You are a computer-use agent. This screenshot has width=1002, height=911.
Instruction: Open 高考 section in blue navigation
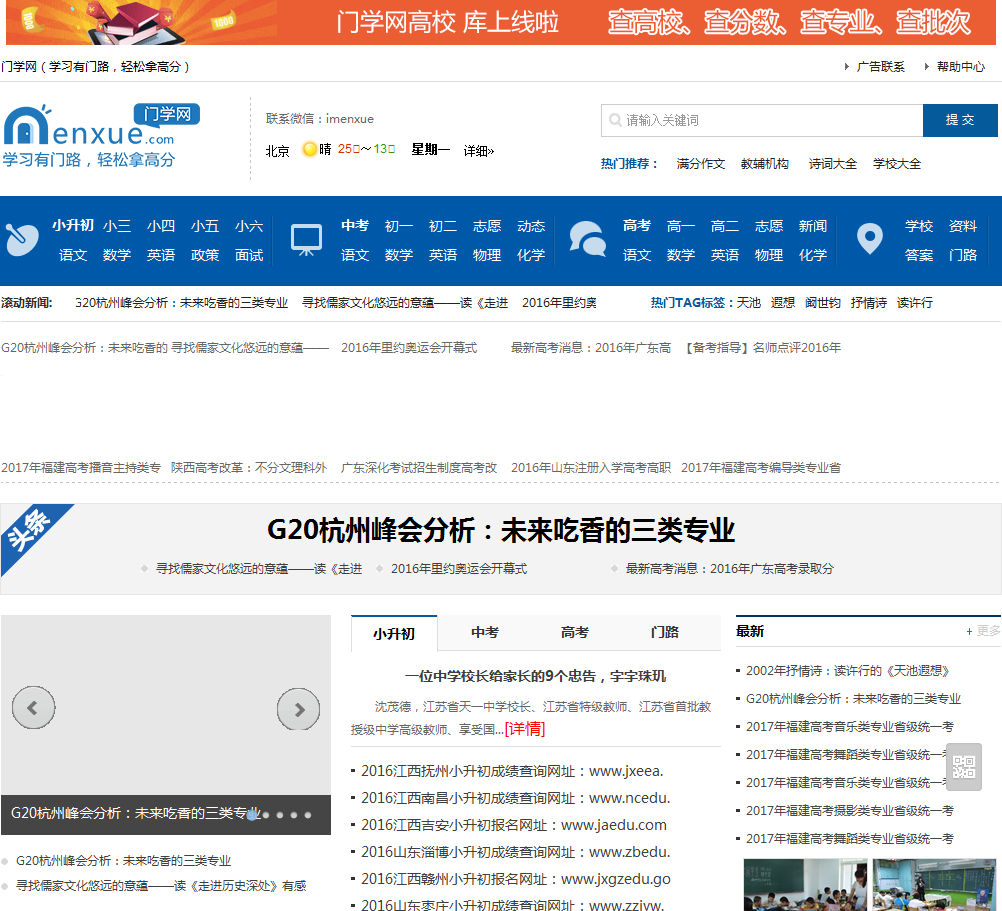coord(636,226)
